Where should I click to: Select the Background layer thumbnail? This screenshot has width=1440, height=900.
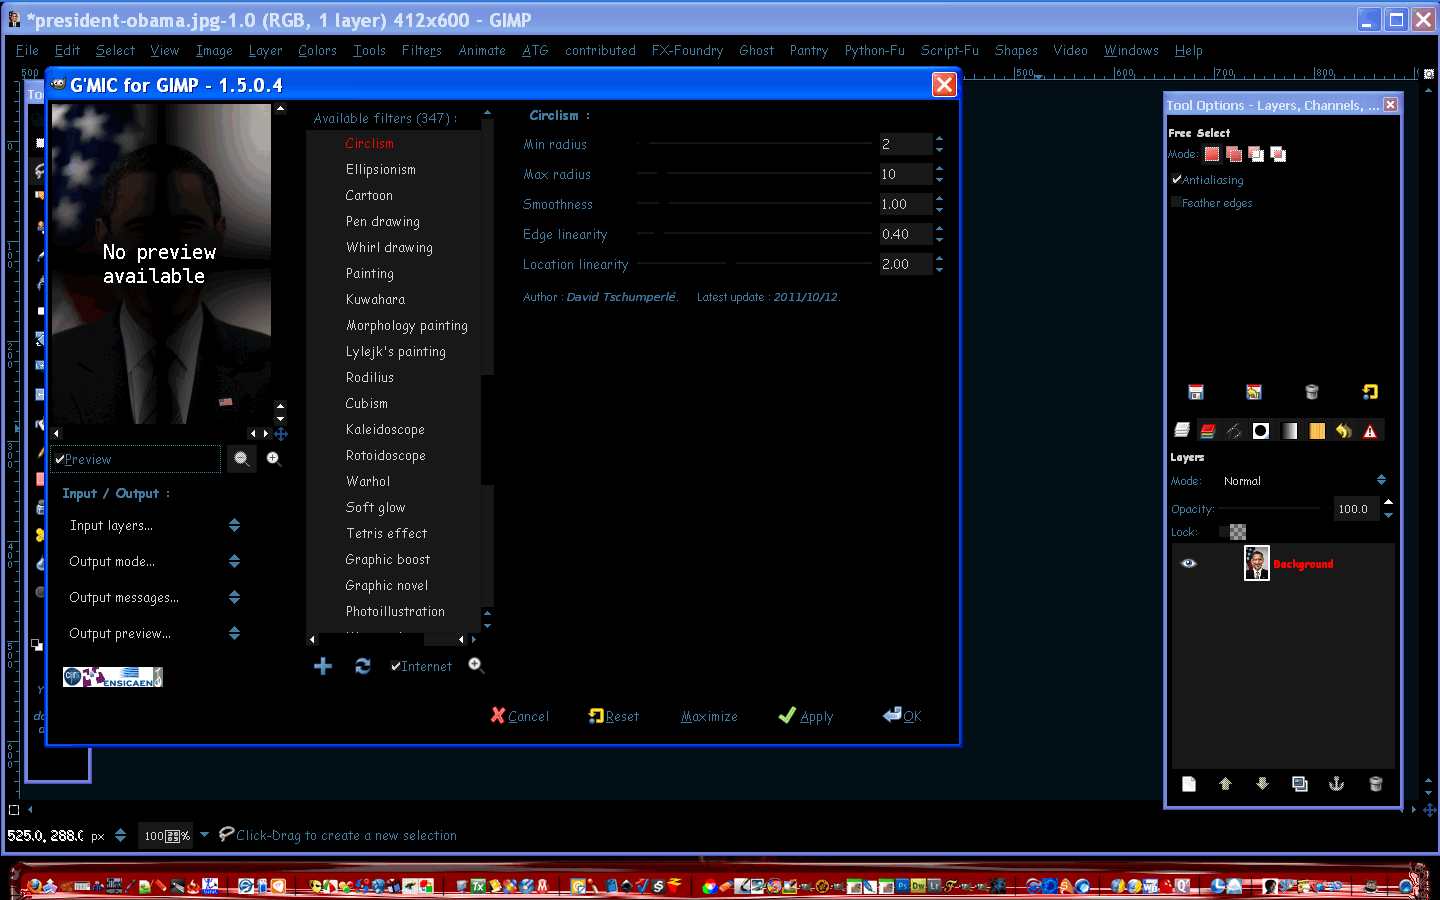coord(1256,563)
